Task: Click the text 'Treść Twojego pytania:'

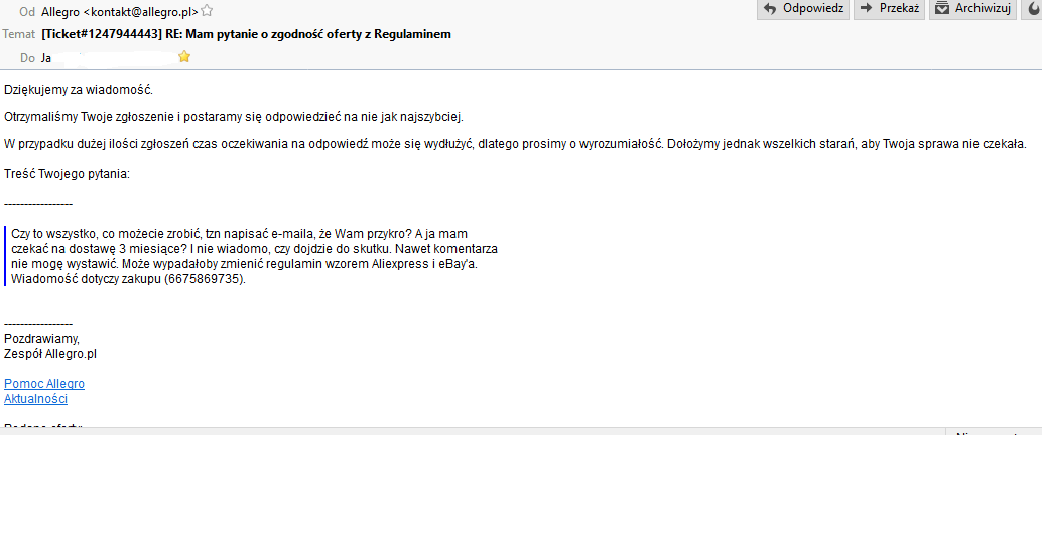Action: pos(67,174)
